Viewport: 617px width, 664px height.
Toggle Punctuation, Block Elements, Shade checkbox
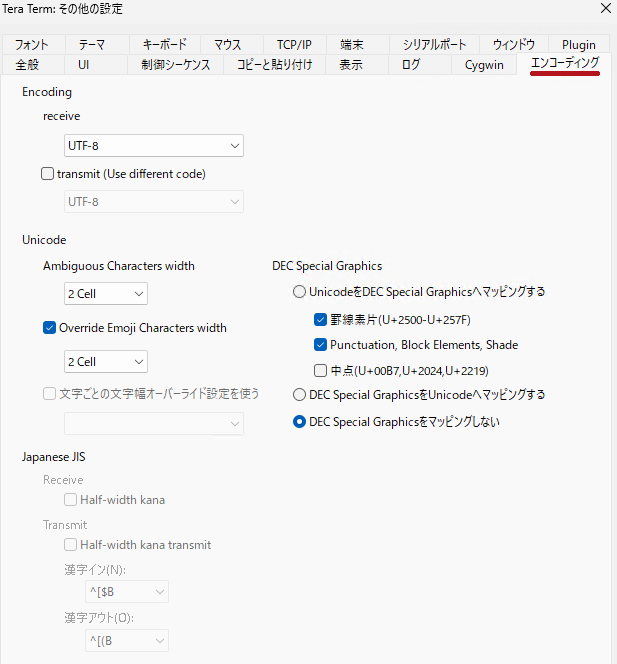point(321,345)
